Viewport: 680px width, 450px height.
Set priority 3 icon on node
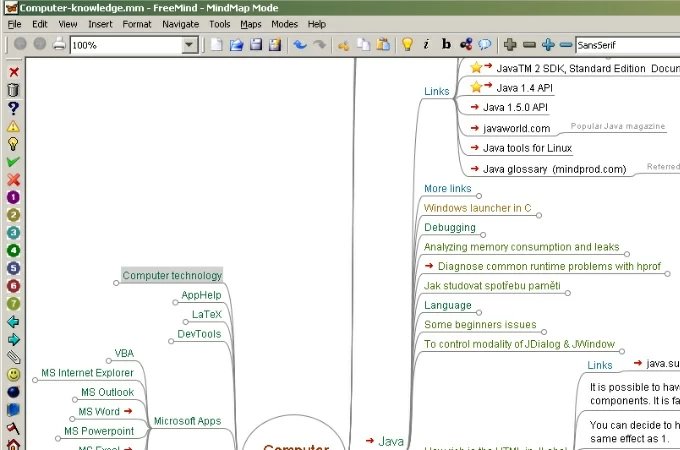[13, 233]
